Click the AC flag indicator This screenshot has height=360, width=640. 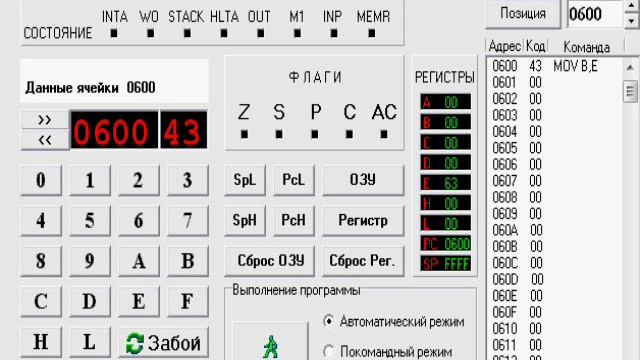[384, 134]
